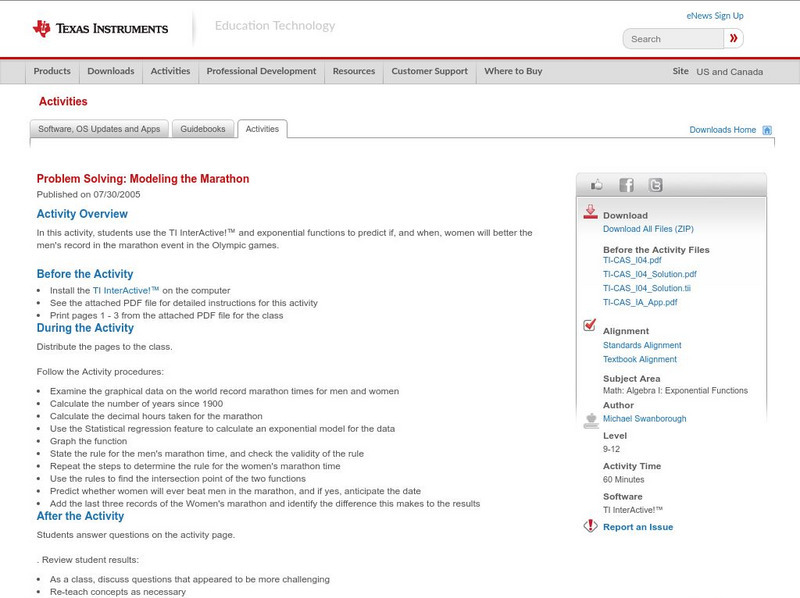Image resolution: width=800 pixels, height=598 pixels.
Task: Click Download All Files (ZIP) link
Action: (x=648, y=229)
